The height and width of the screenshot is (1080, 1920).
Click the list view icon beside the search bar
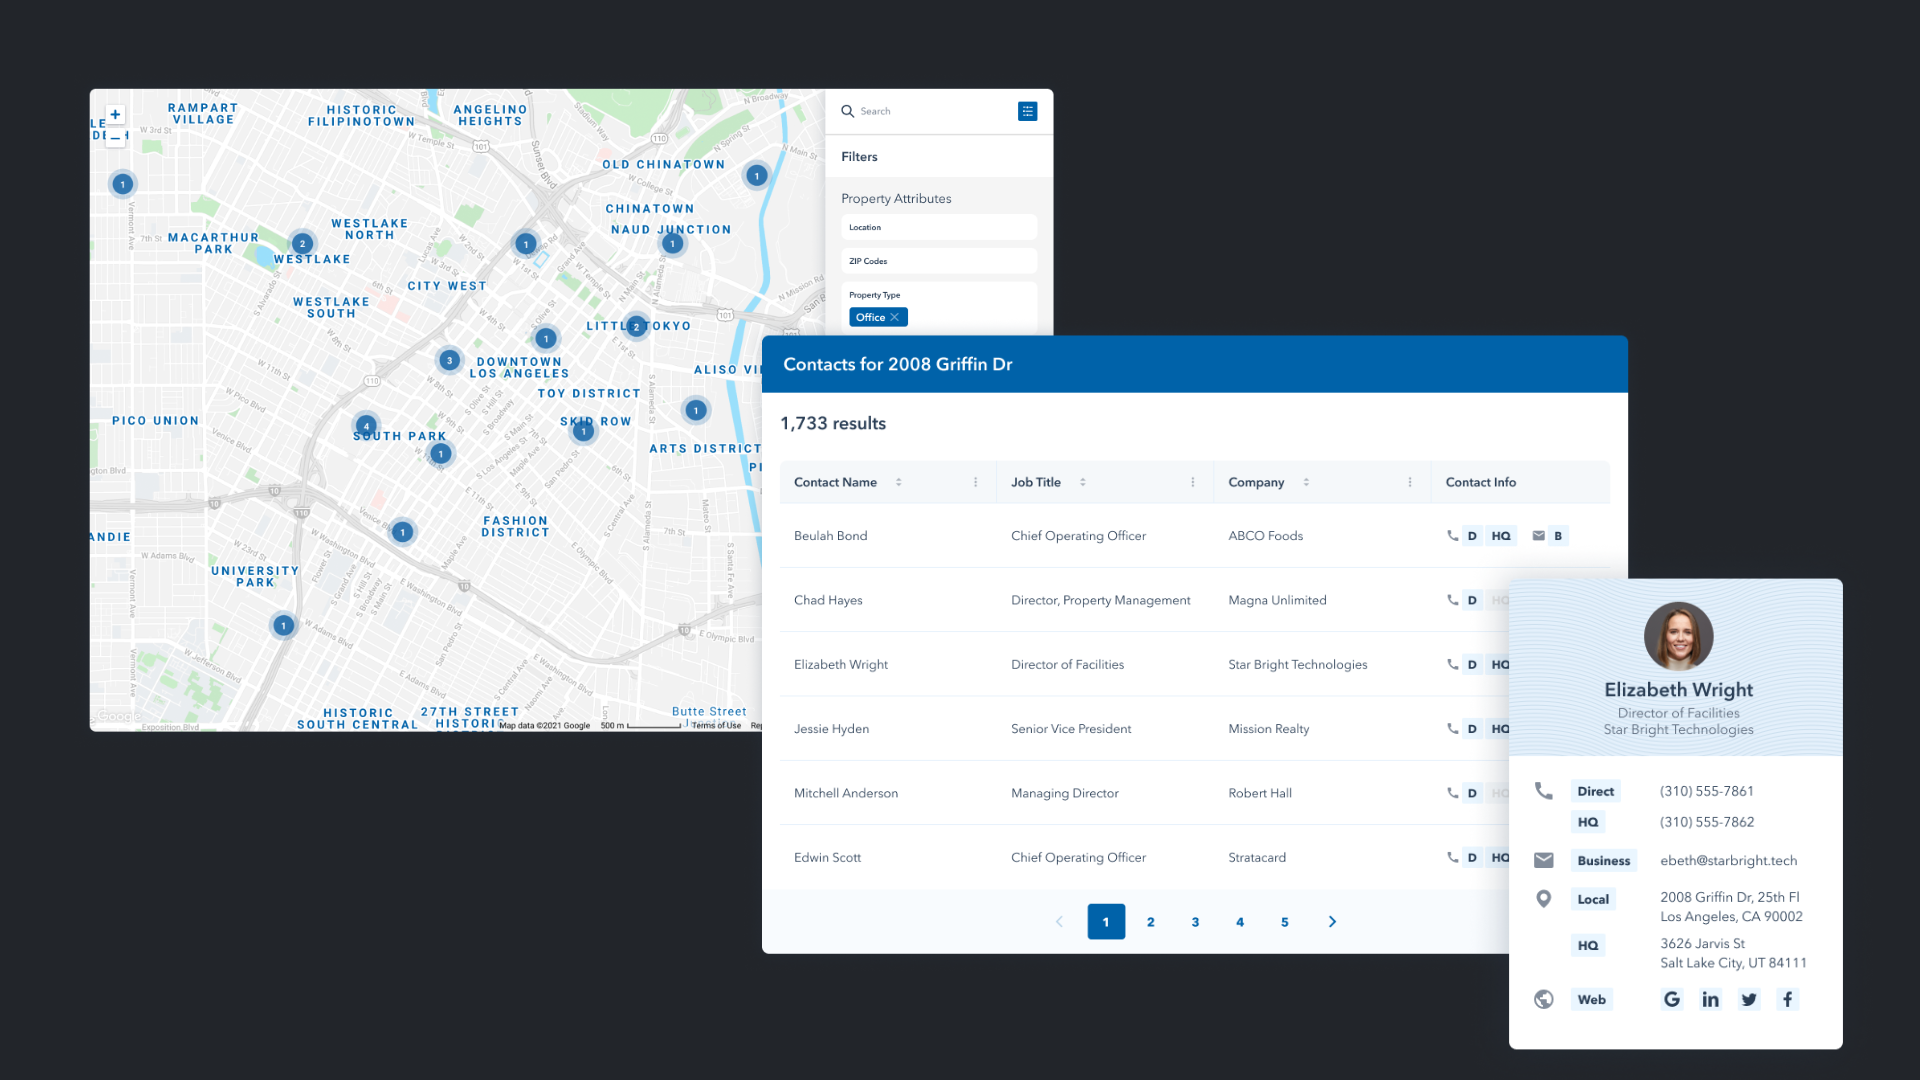coord(1028,111)
